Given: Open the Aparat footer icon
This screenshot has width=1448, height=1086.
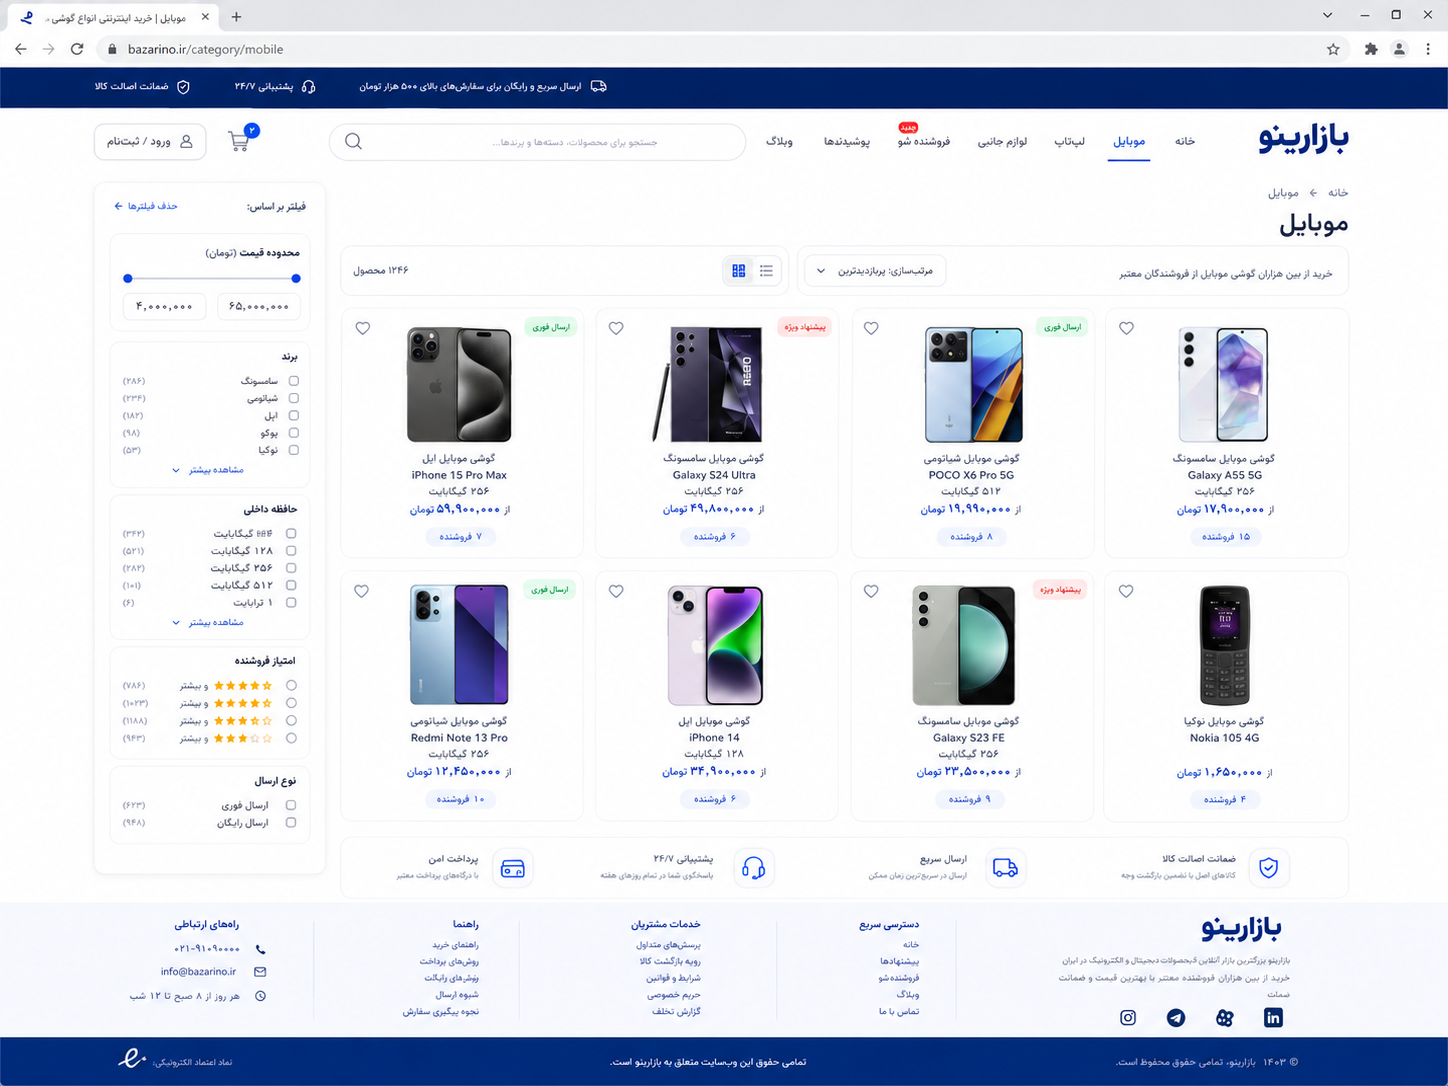Looking at the screenshot, I should click(x=1225, y=1018).
